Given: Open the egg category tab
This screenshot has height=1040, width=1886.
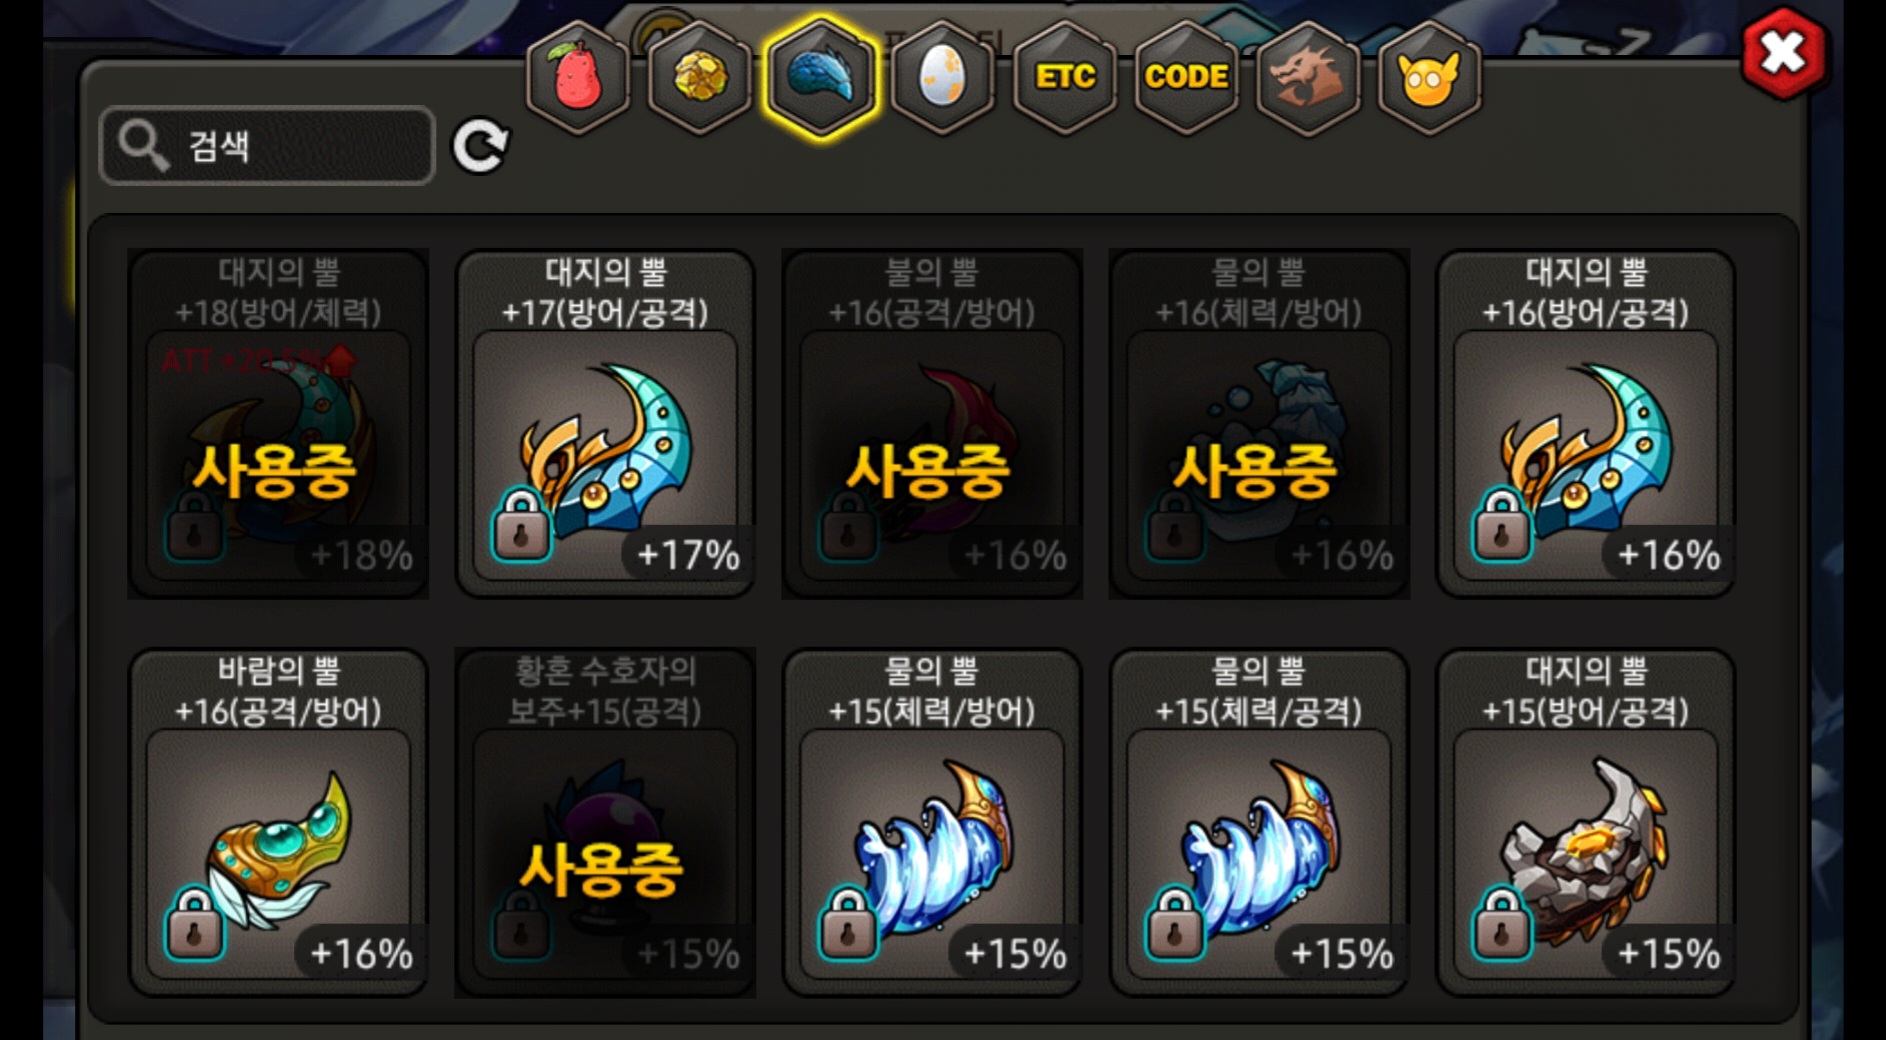Looking at the screenshot, I should coord(943,78).
